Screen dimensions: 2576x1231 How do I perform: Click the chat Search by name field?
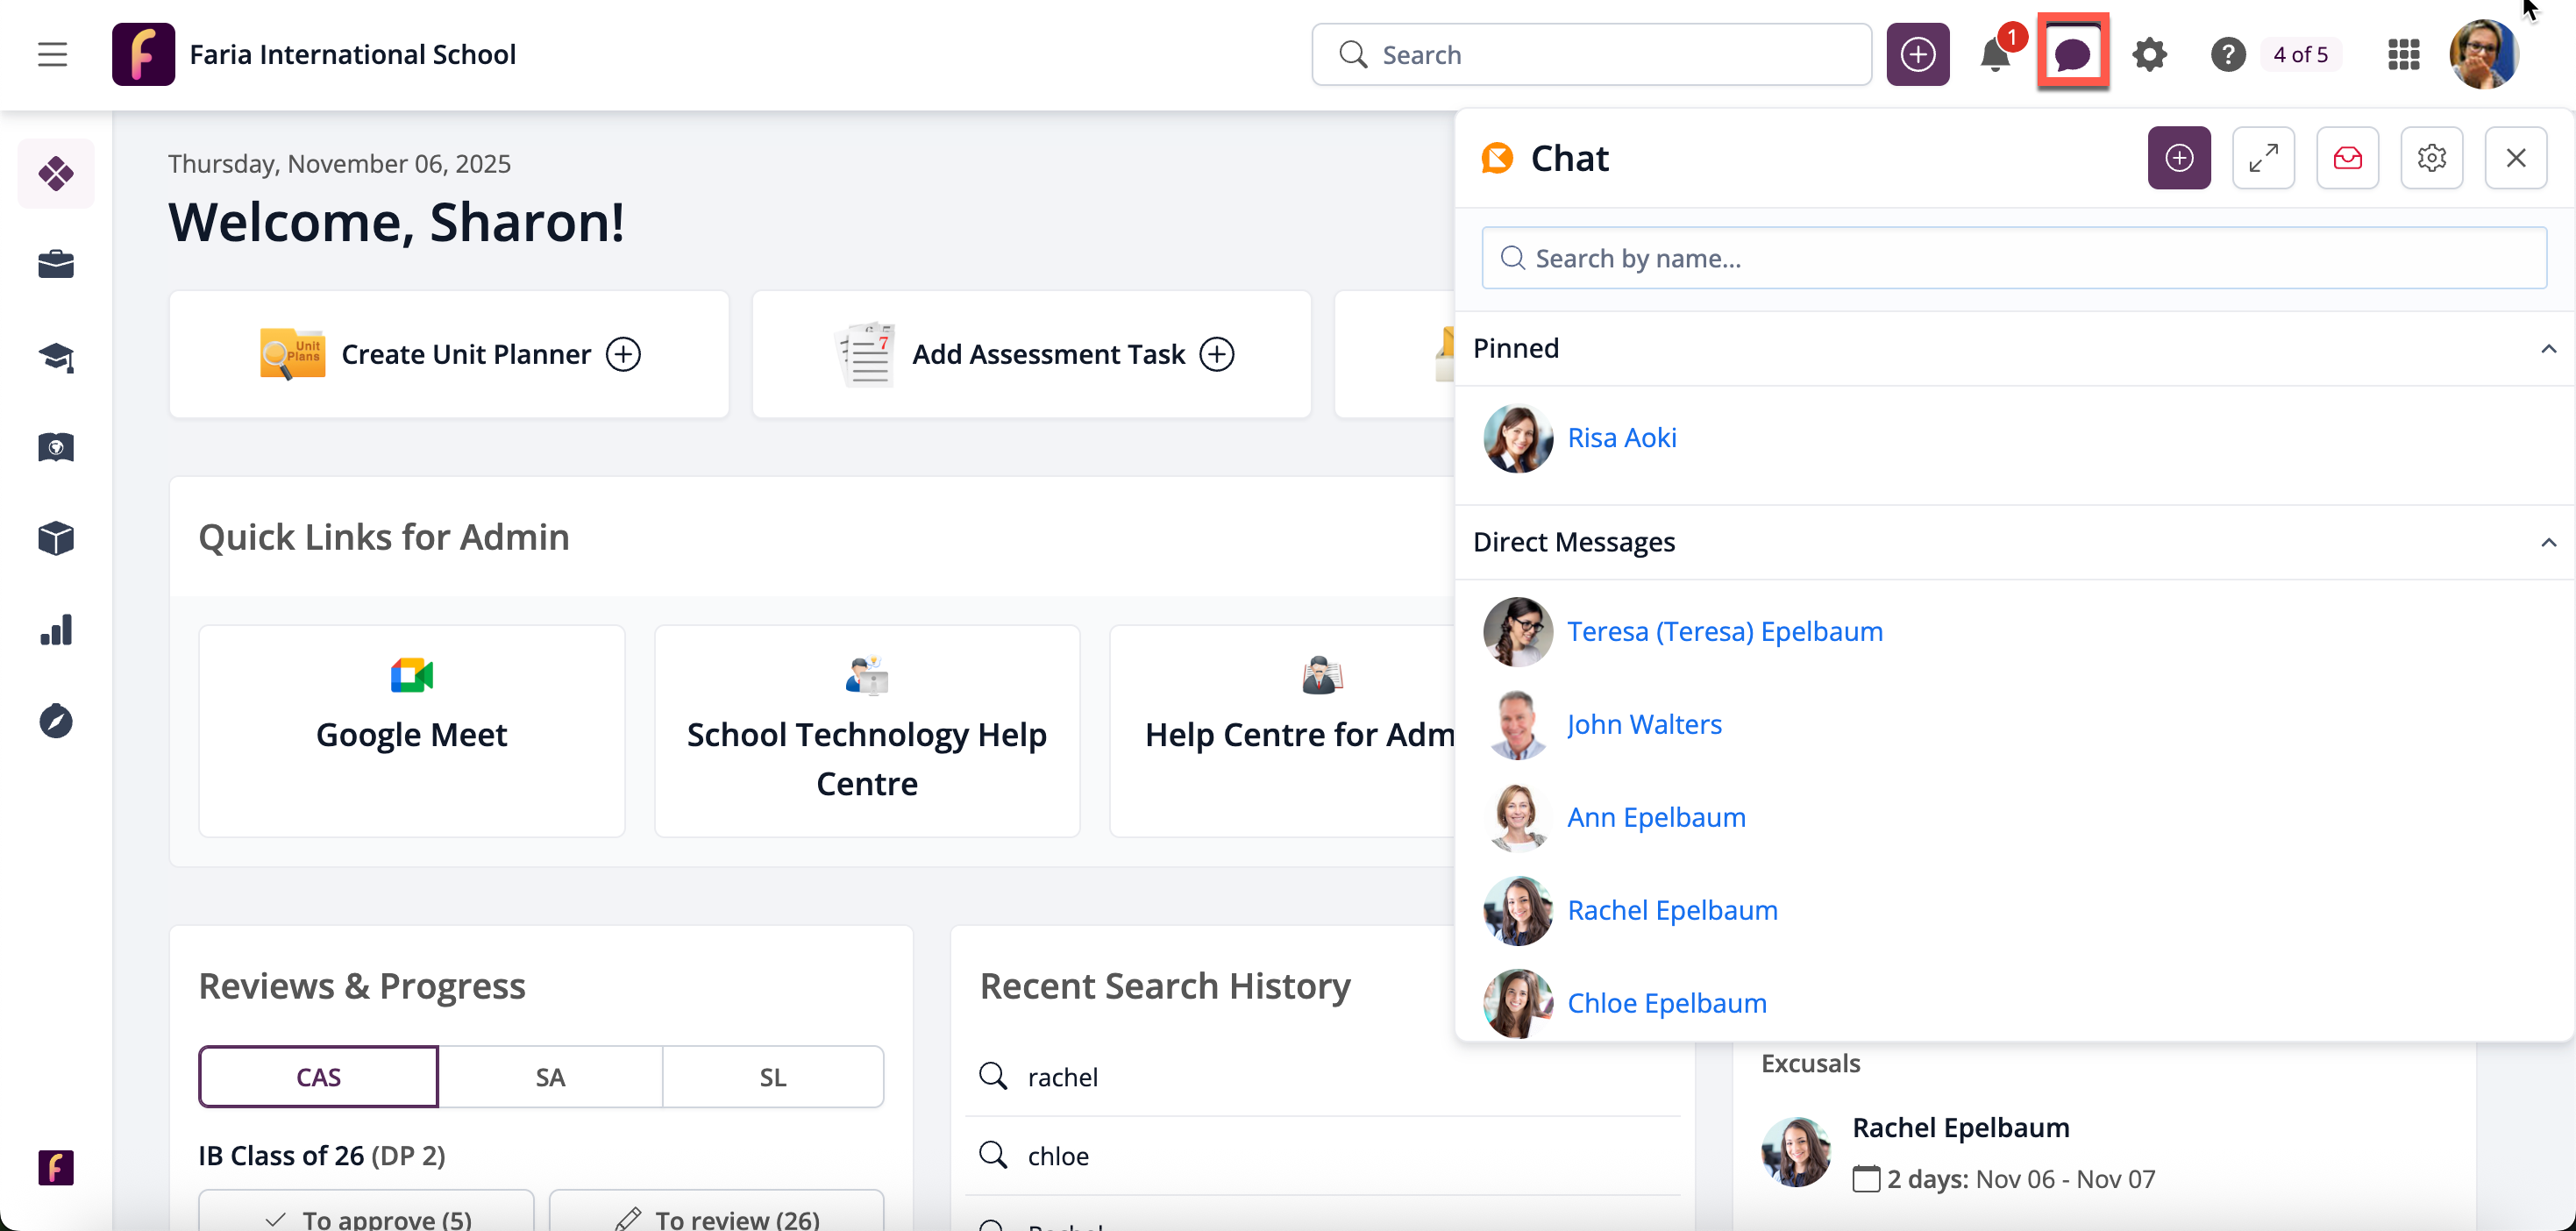(x=2013, y=259)
